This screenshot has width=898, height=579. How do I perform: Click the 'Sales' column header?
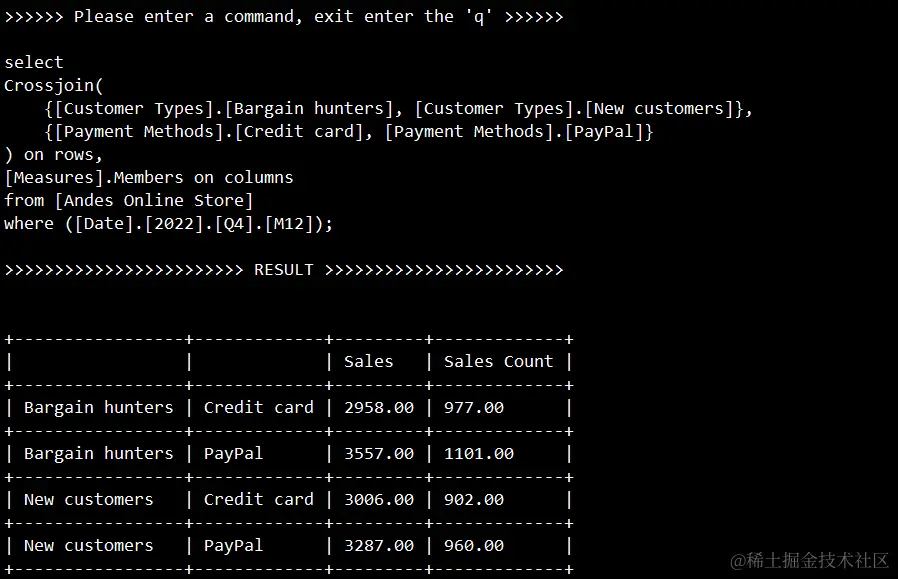pos(369,361)
